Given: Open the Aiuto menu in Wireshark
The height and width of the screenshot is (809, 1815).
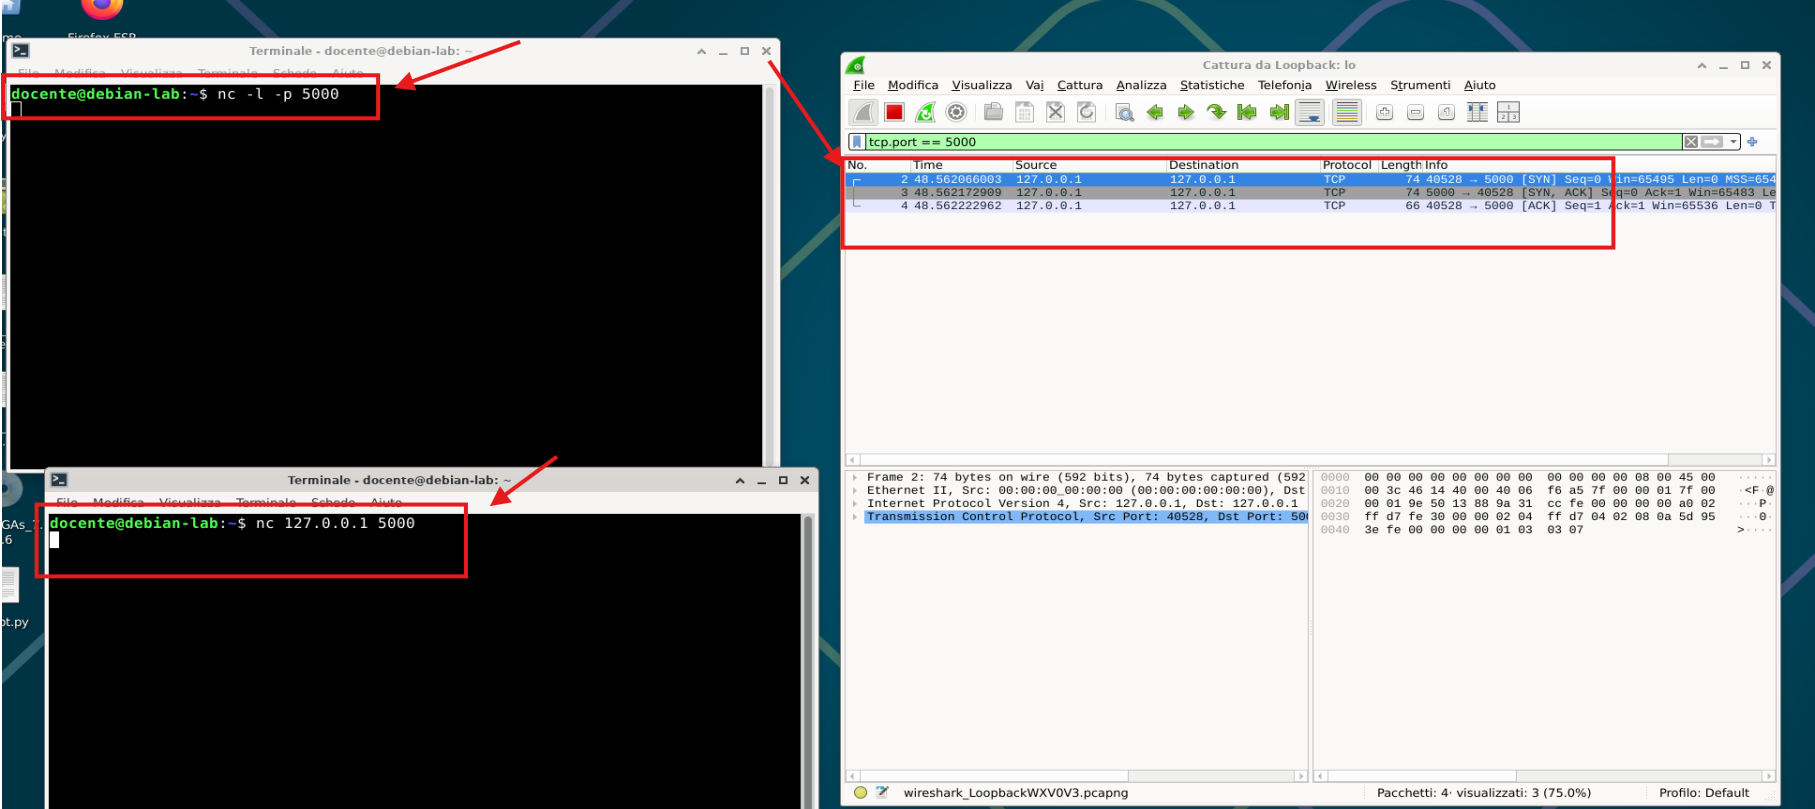Looking at the screenshot, I should (x=1480, y=85).
